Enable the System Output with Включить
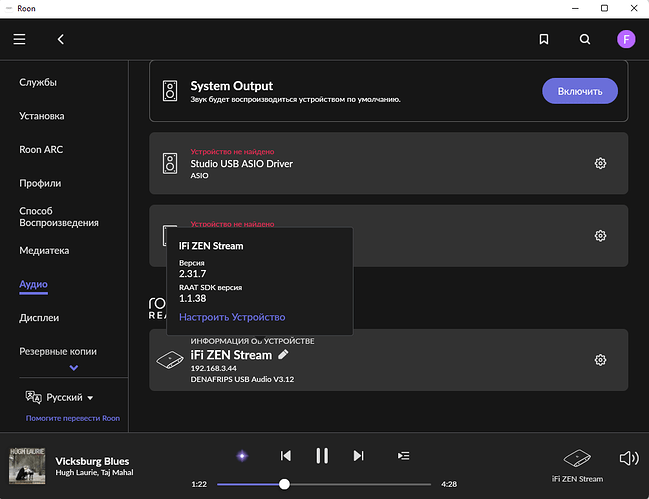This screenshot has height=499, width=649. pos(580,91)
